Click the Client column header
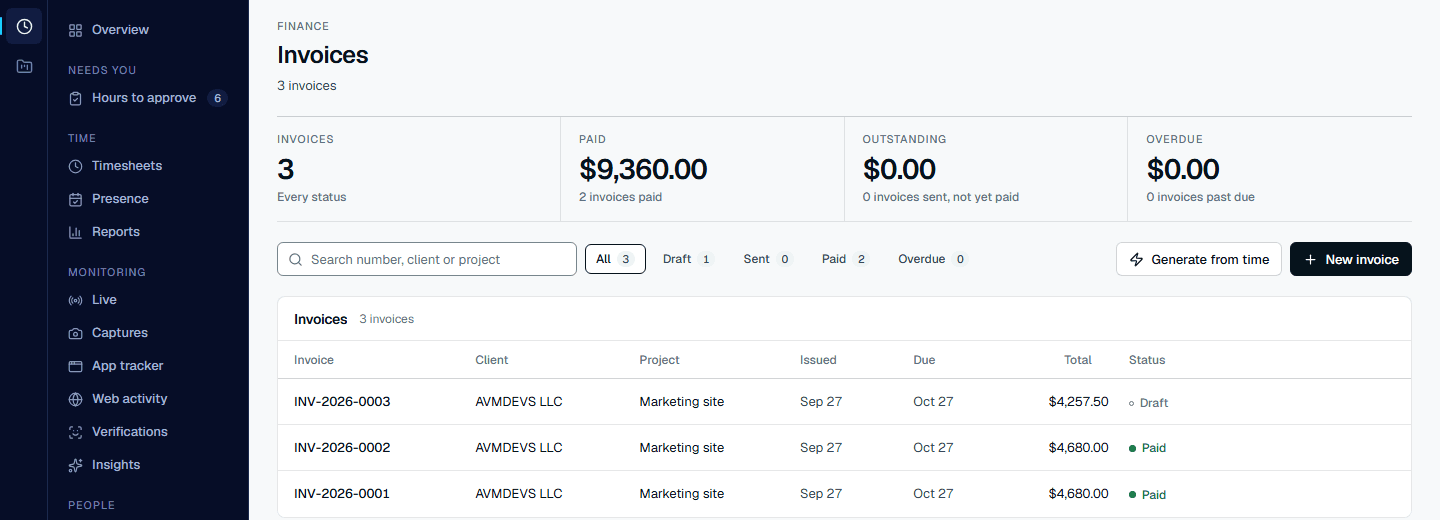The image size is (1440, 520). point(492,360)
